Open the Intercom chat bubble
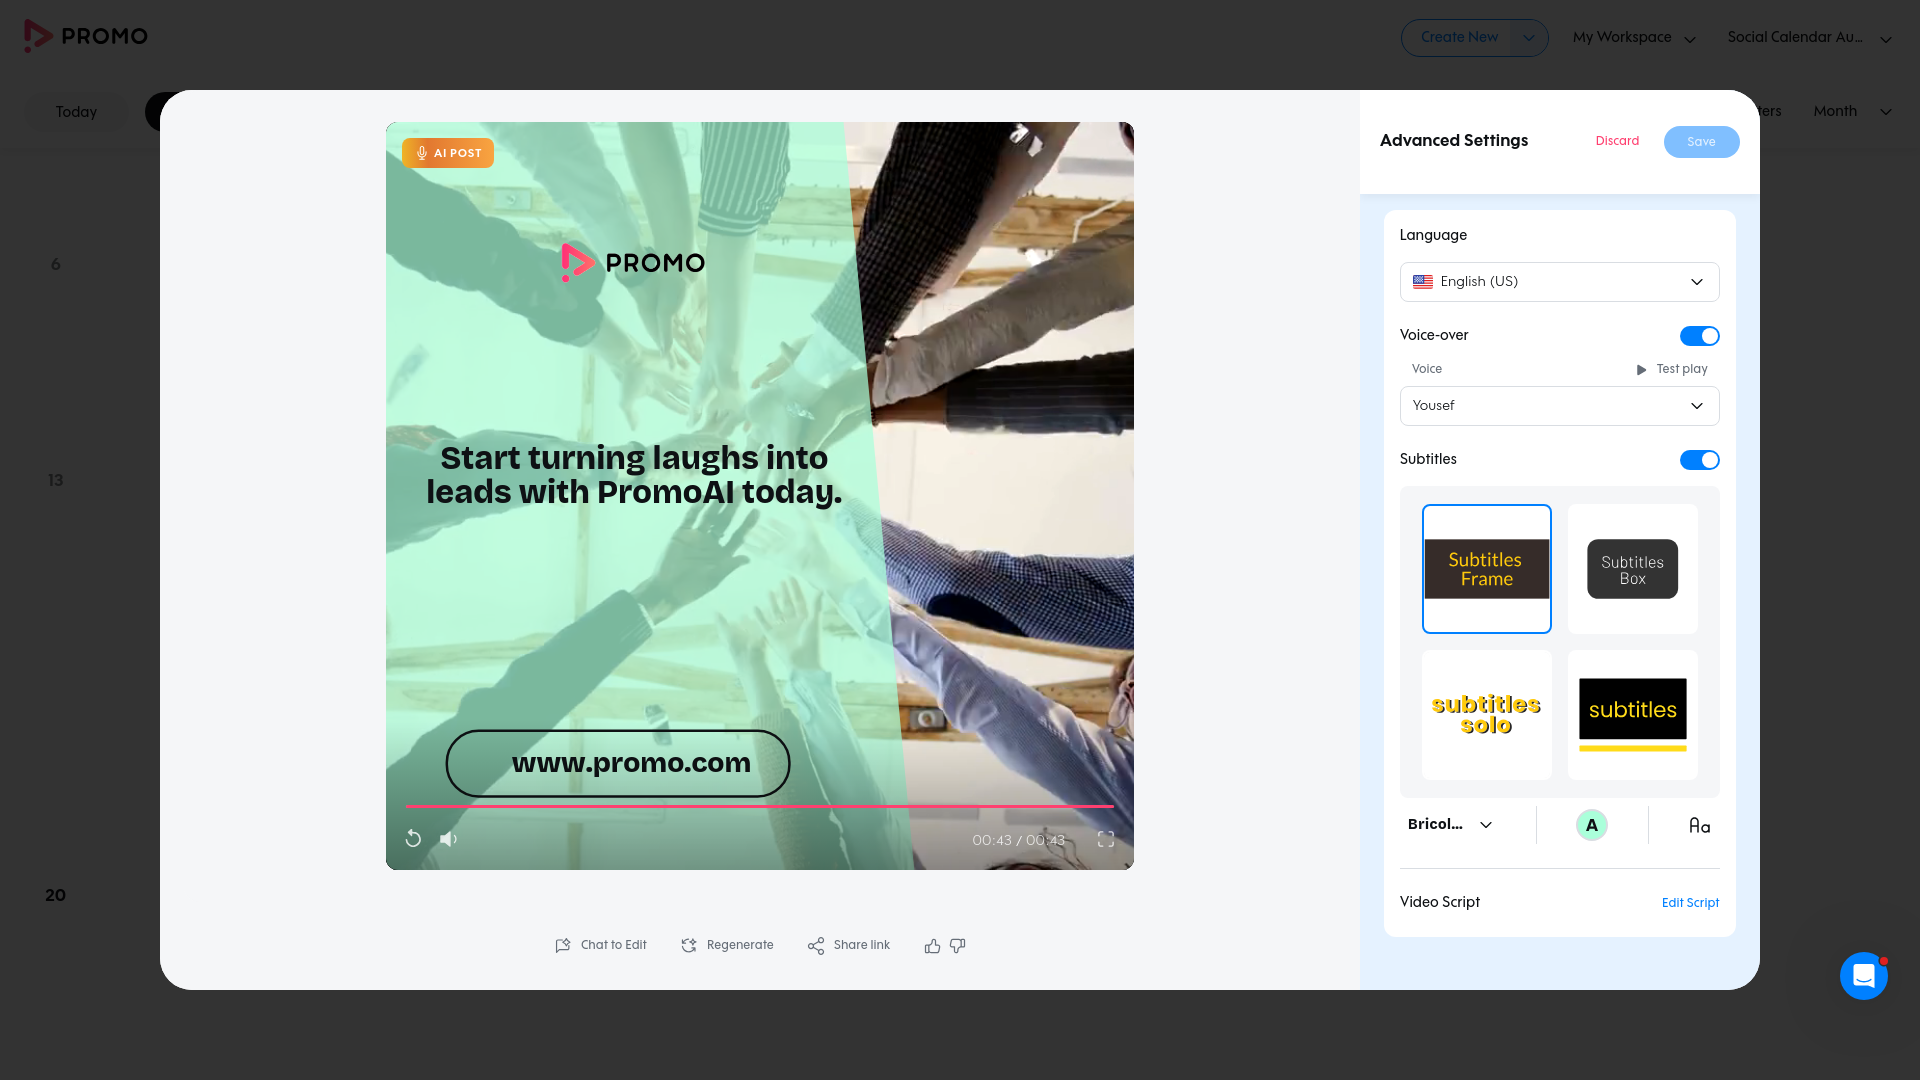Viewport: 1920px width, 1080px height. (x=1863, y=976)
